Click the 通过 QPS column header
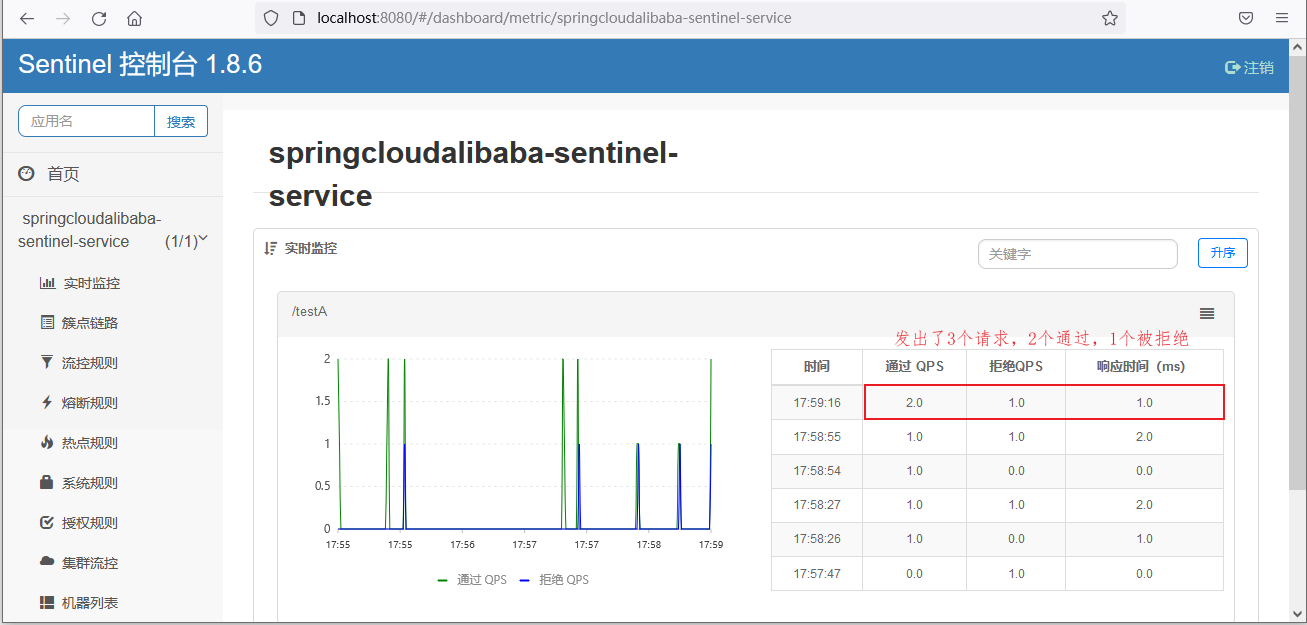This screenshot has width=1307, height=625. [914, 367]
